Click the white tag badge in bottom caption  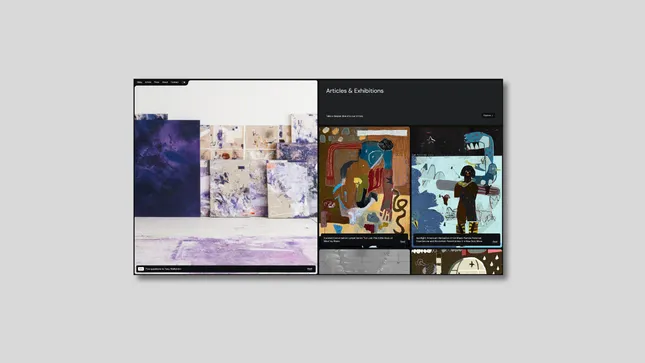(x=141, y=269)
